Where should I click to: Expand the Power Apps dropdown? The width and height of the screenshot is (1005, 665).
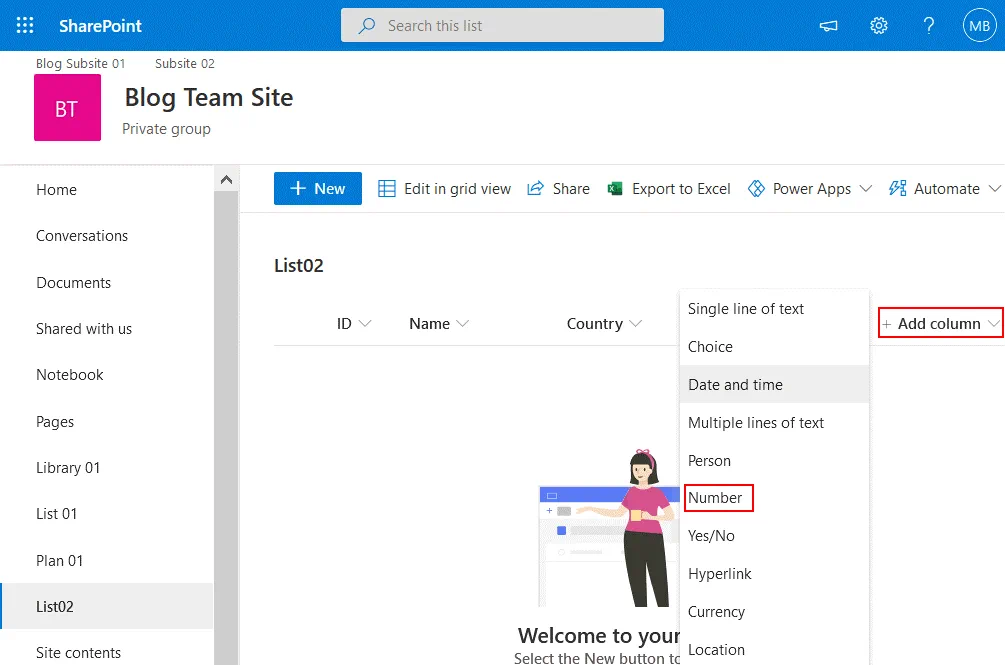[x=810, y=189]
